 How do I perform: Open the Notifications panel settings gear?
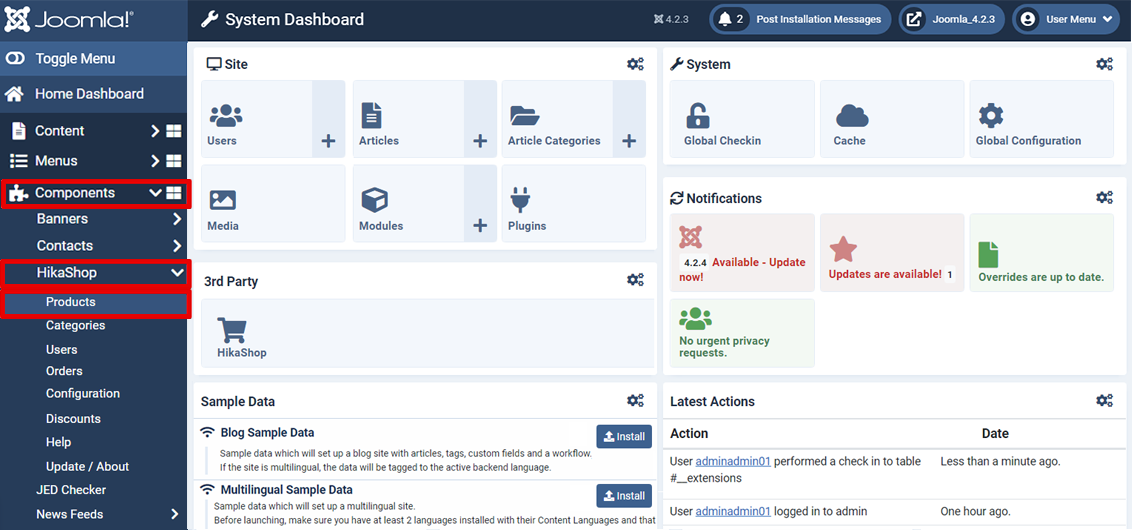1104,197
